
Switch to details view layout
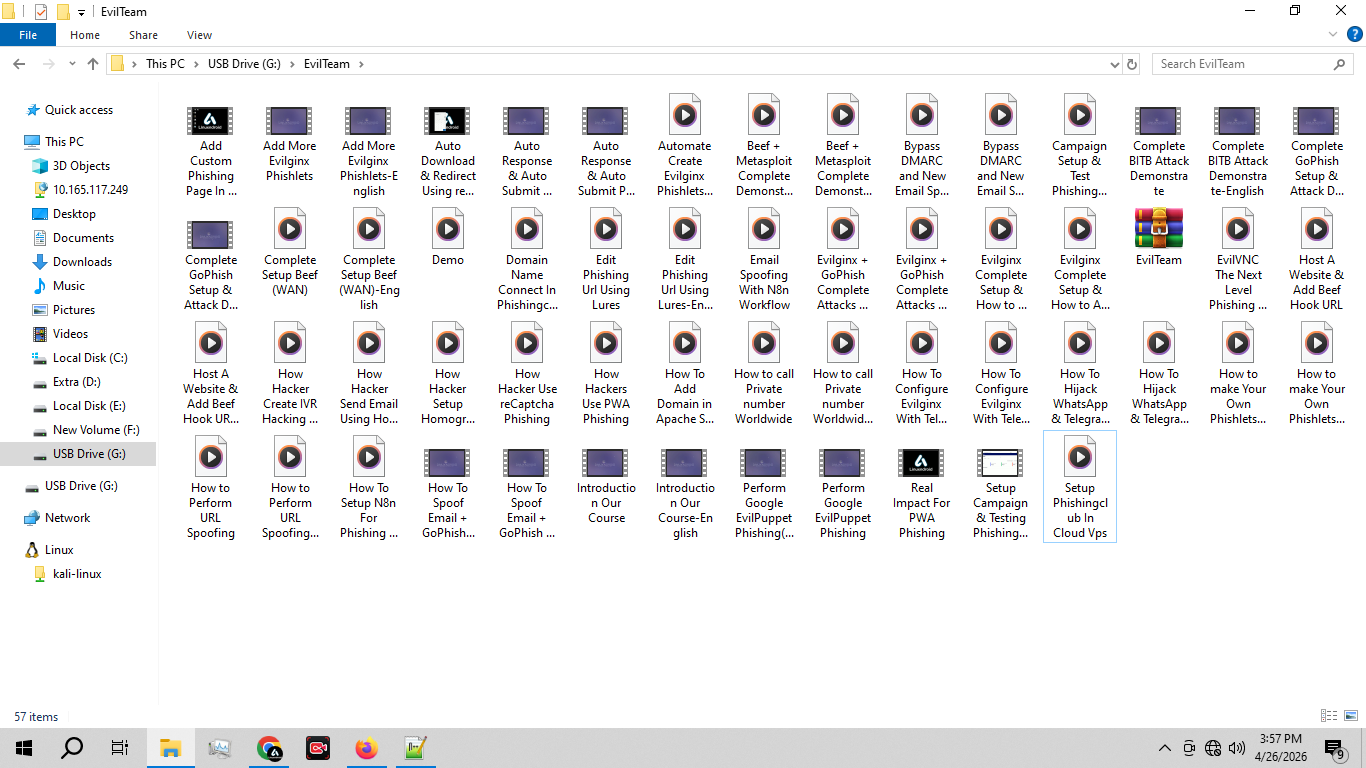pos(1329,716)
